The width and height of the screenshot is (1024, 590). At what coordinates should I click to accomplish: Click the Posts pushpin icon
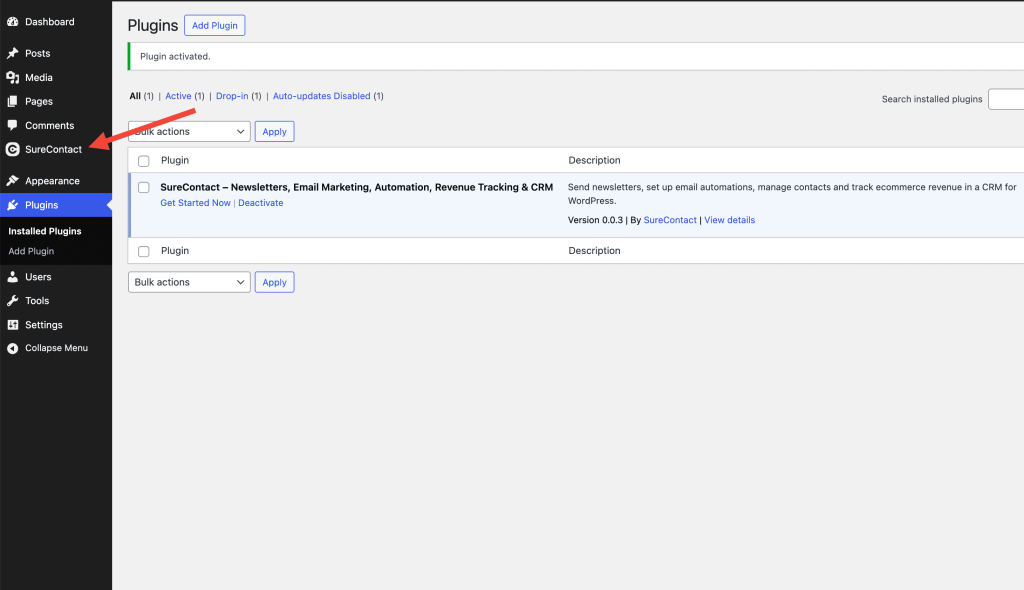(x=12, y=53)
